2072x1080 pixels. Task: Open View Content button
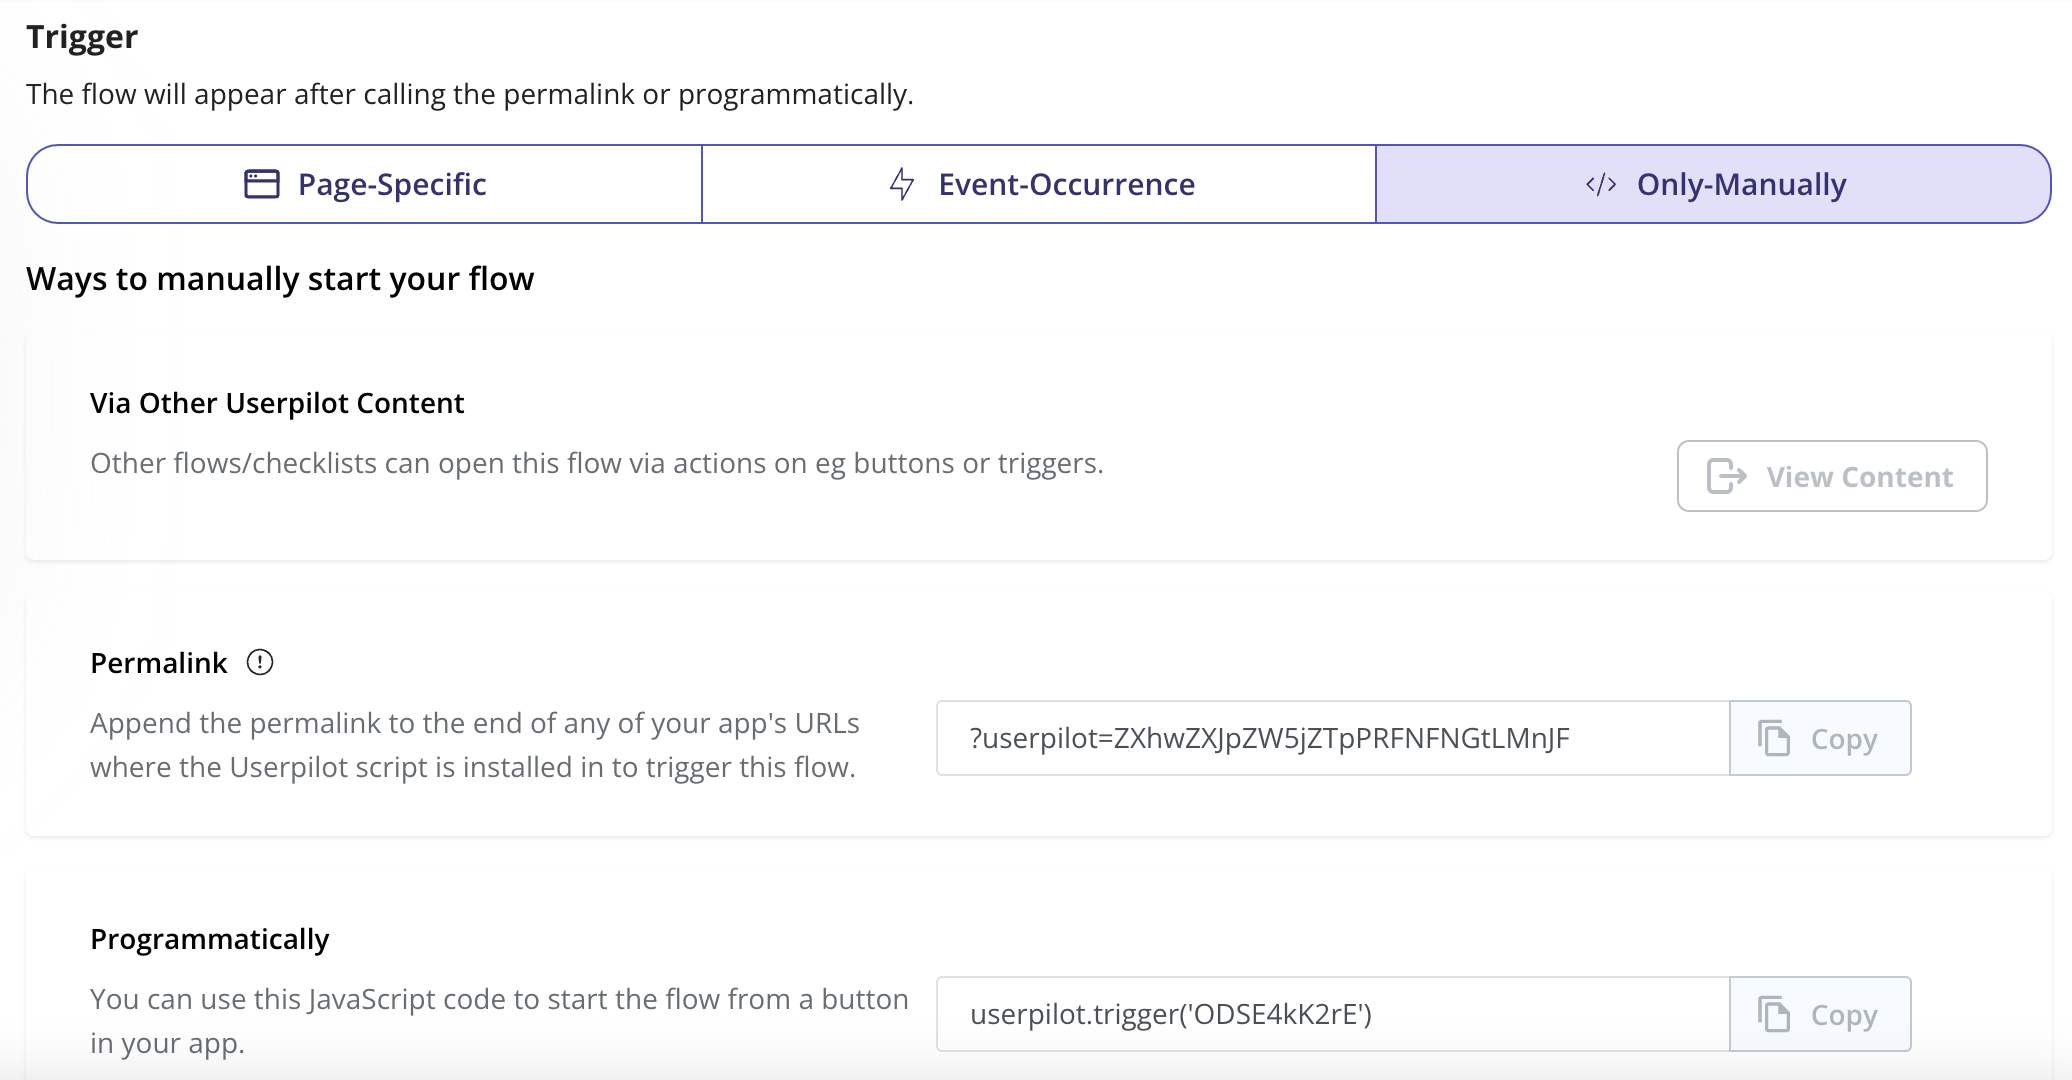[1832, 476]
